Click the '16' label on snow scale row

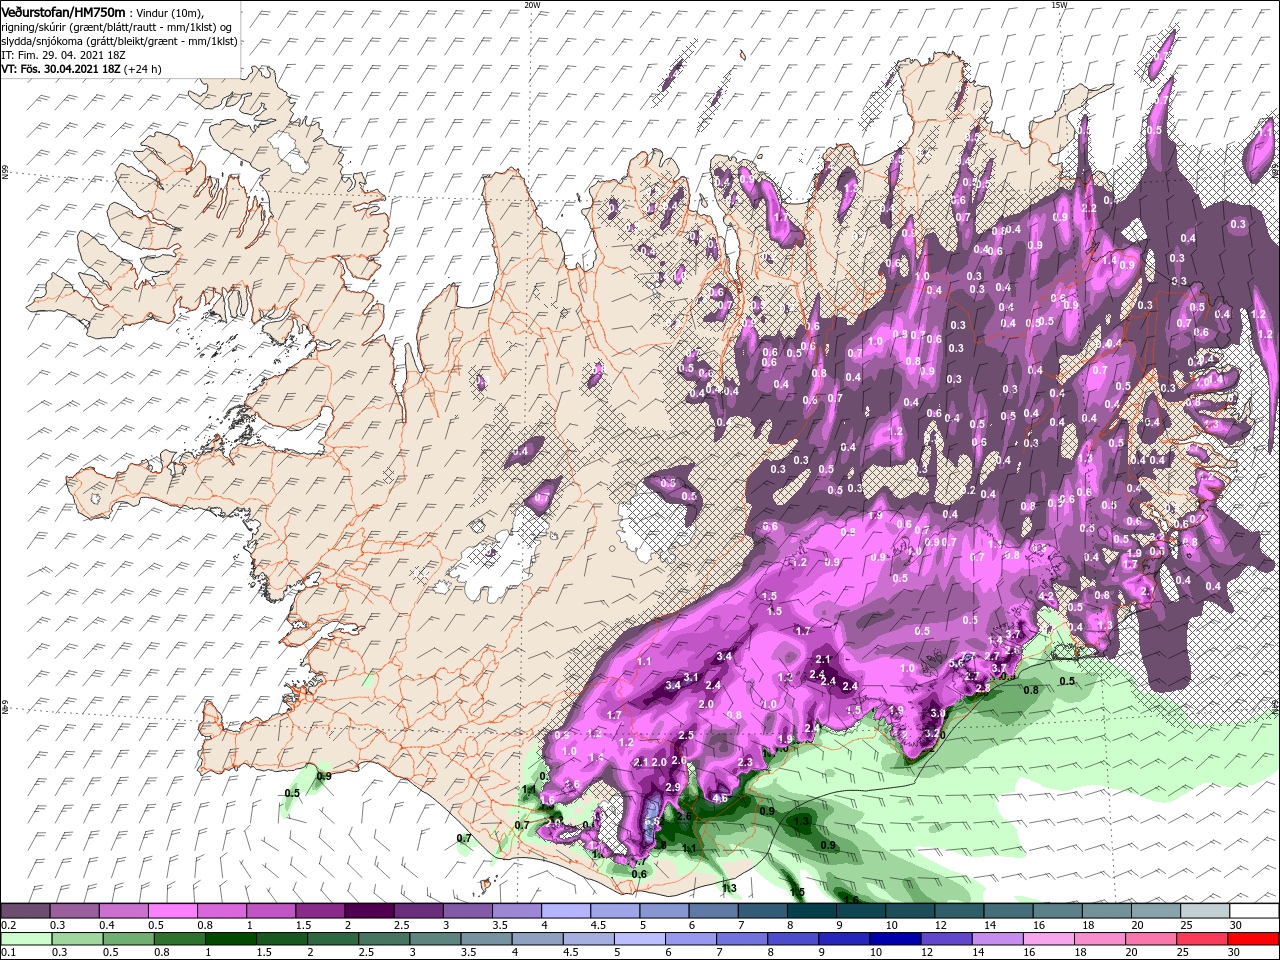(x=1038, y=925)
